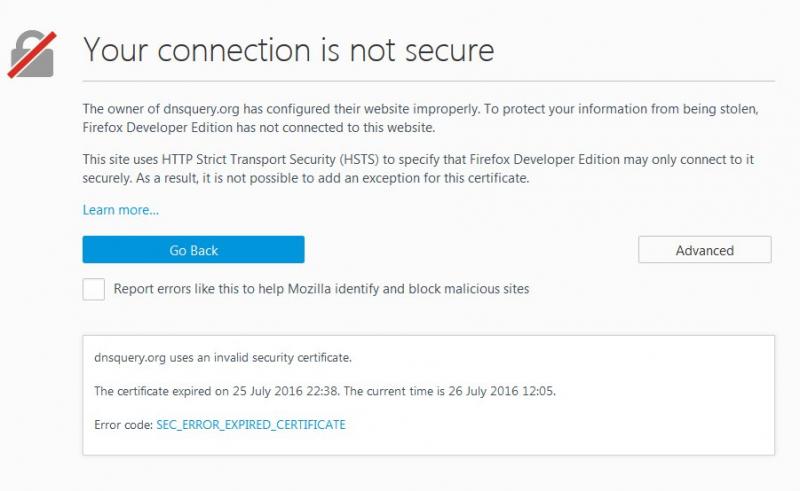Click the current time '26 July 2016 12:05'
The image size is (800, 491).
[x=496, y=391]
